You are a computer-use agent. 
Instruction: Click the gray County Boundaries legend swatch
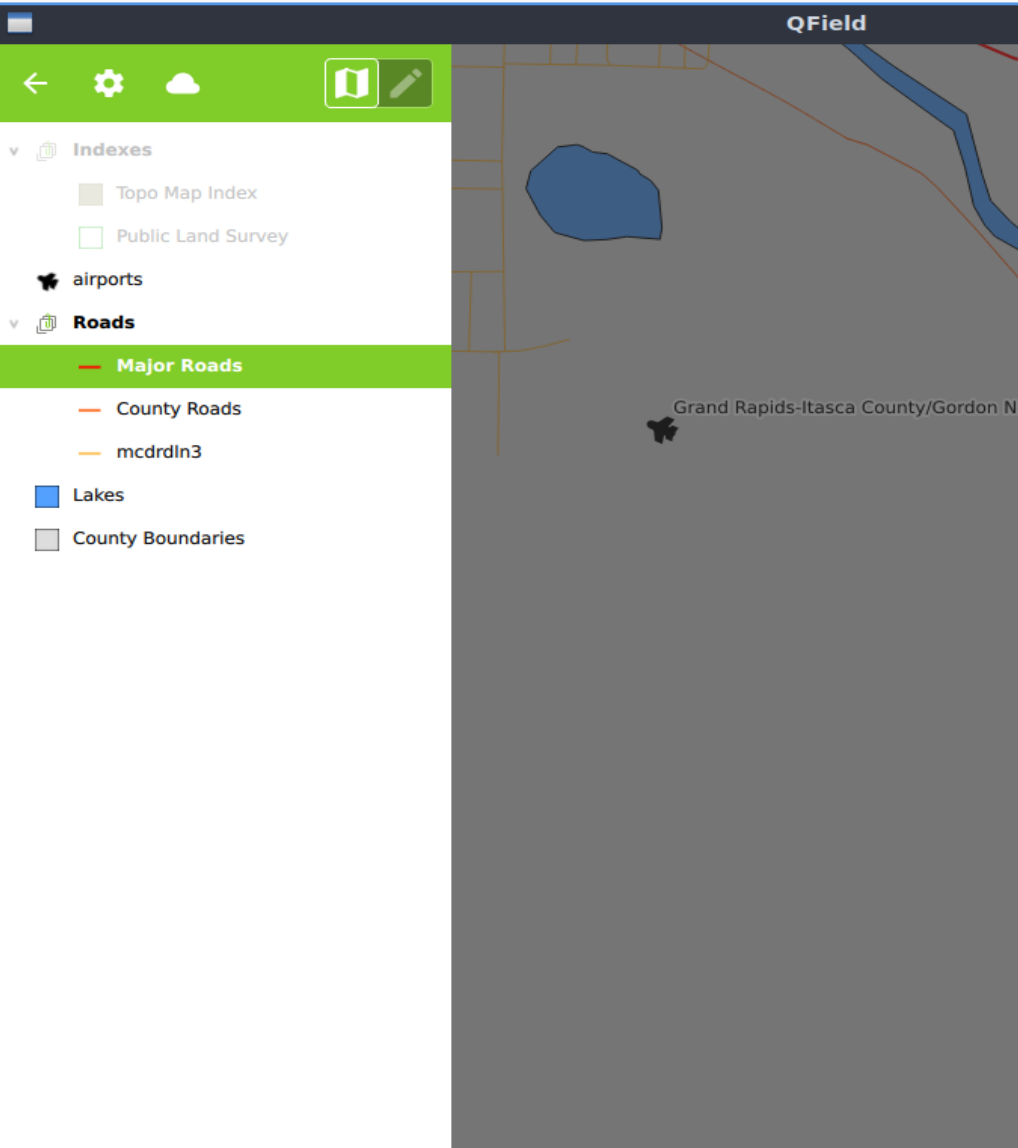point(47,540)
